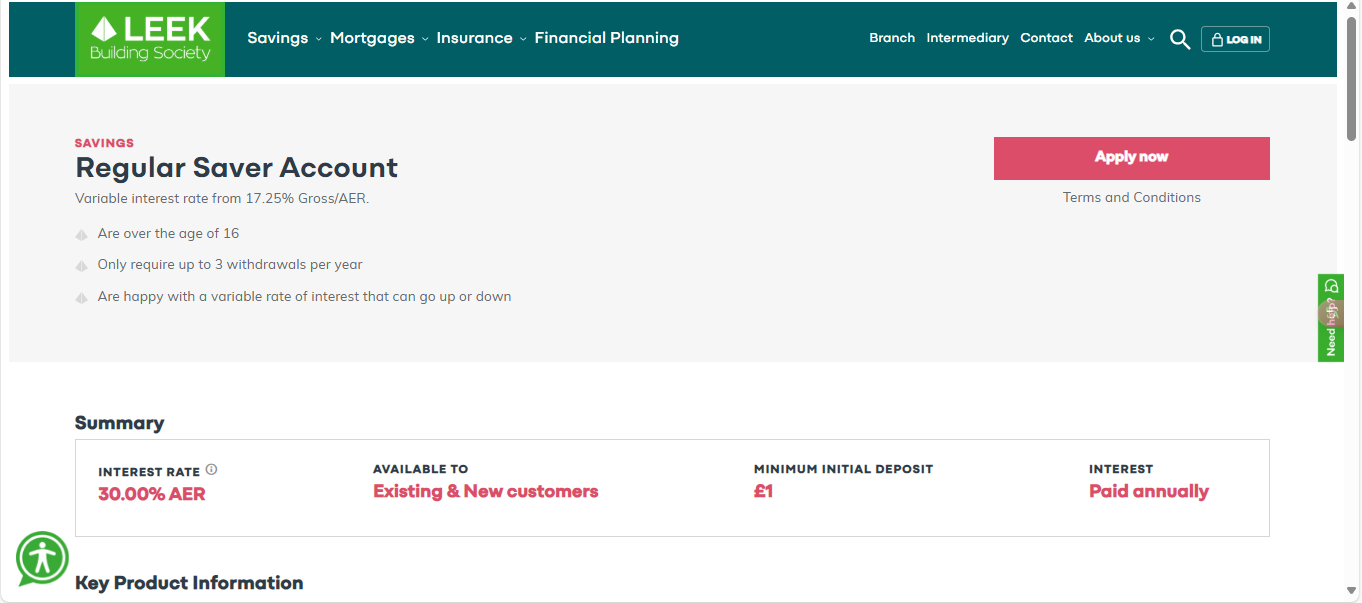
Task: Open the Need help? side tab
Action: 1331,318
